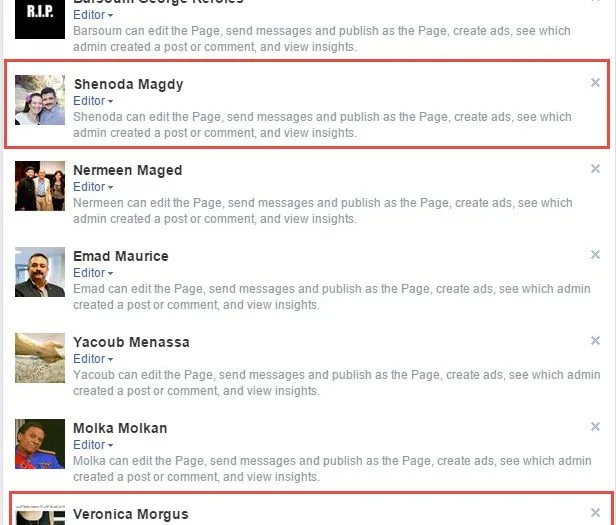This screenshot has width=616, height=525.
Task: Open Emad Maurice's name link
Action: tap(121, 256)
